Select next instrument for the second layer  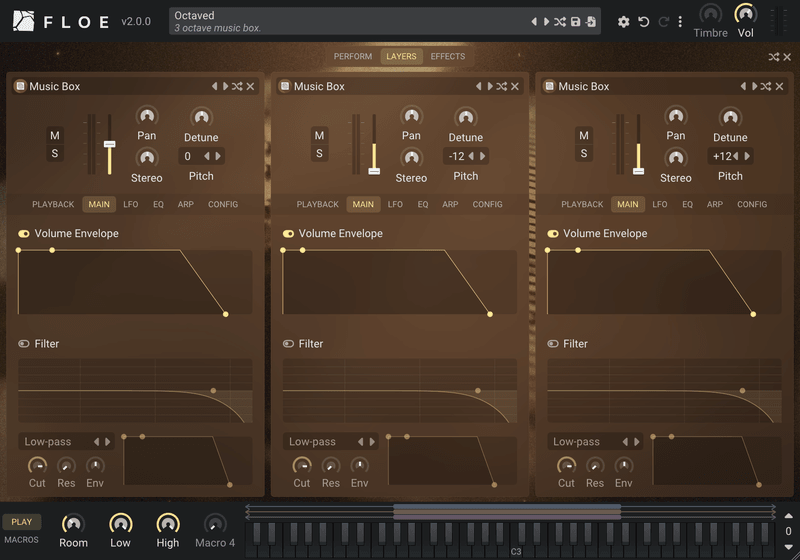tap(490, 86)
